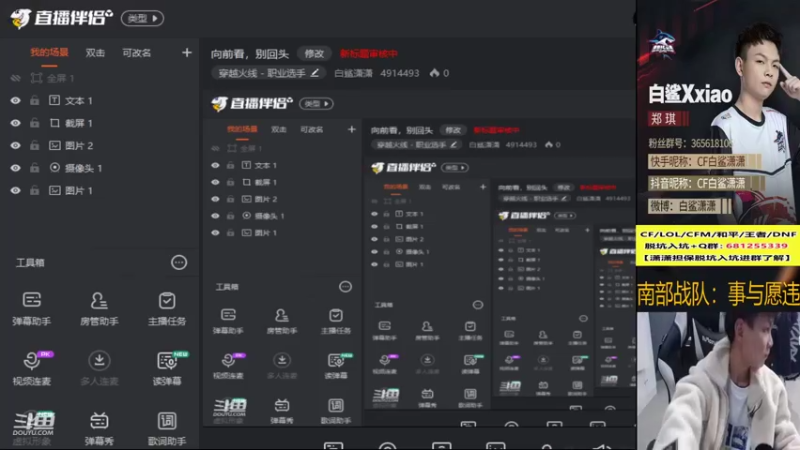Image resolution: width=800 pixels, height=450 pixels.
Task: Hide the 摄像头 1 layer in the outermost list
Action: pyautogui.click(x=15, y=168)
